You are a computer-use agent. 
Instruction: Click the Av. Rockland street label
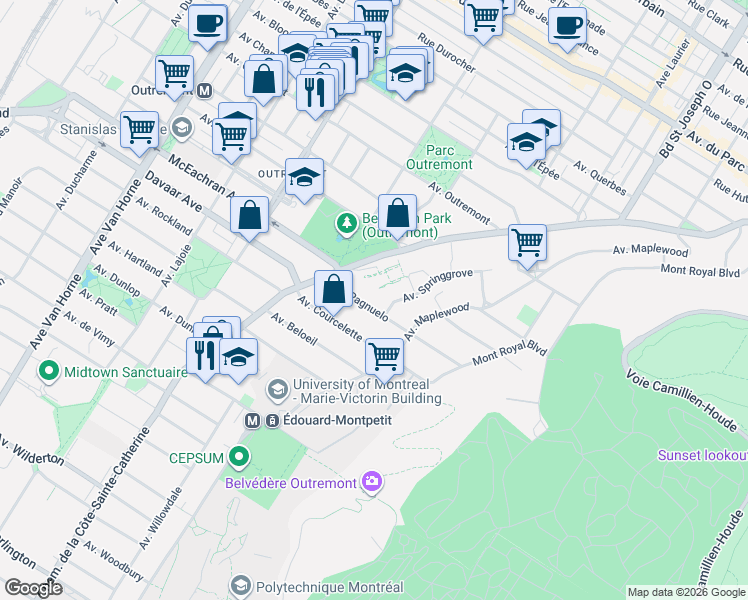[x=164, y=216]
